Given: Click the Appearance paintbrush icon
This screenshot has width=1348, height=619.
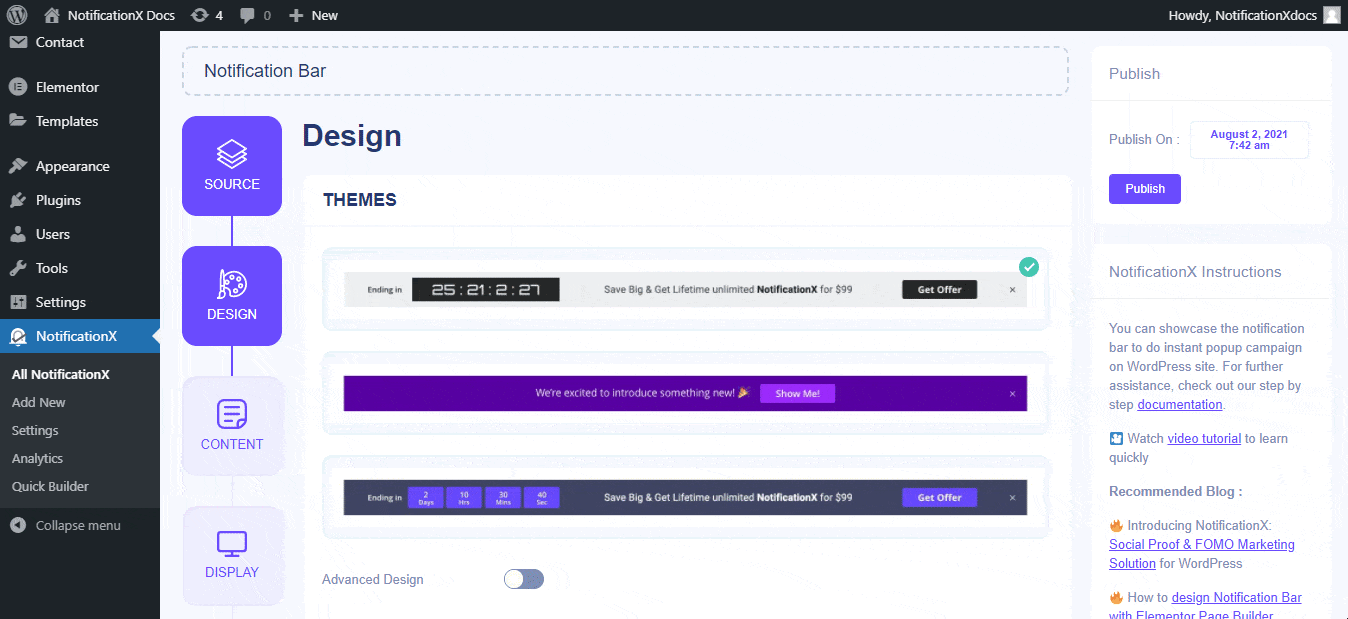Looking at the screenshot, I should point(18,166).
